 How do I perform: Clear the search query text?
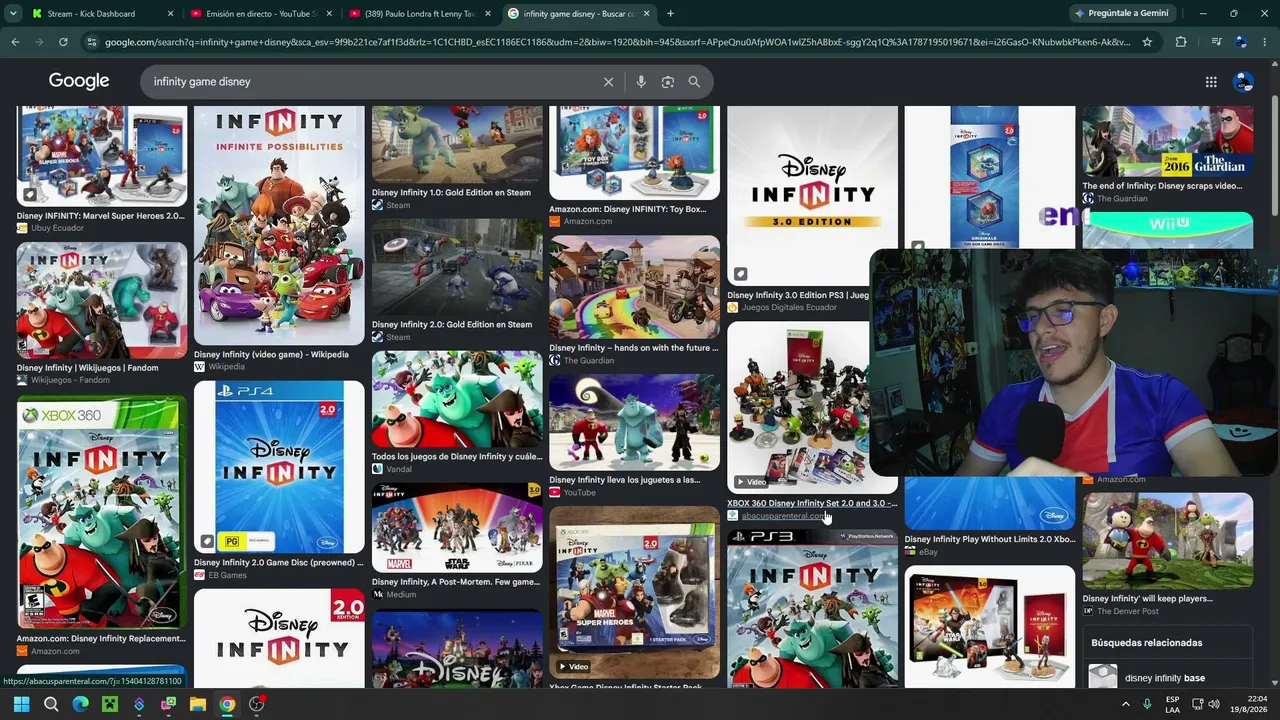(x=608, y=82)
